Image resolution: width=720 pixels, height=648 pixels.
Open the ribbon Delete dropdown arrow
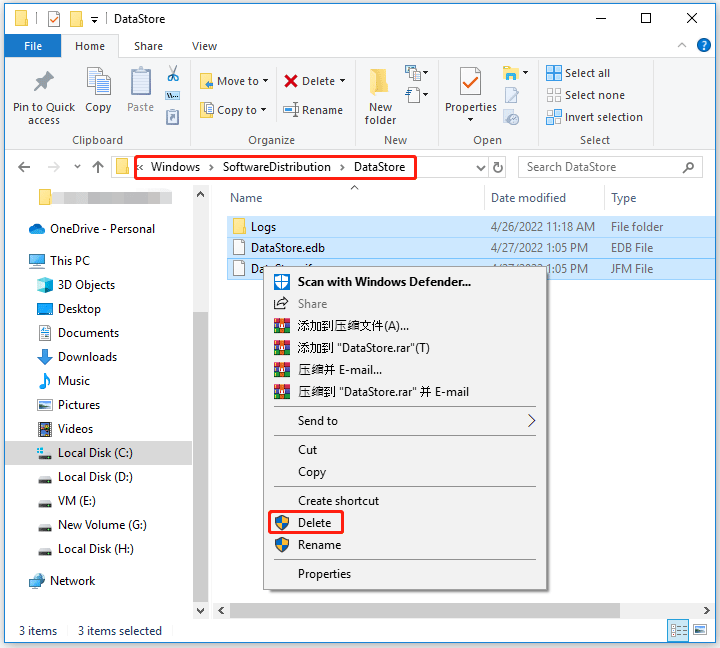(343, 81)
